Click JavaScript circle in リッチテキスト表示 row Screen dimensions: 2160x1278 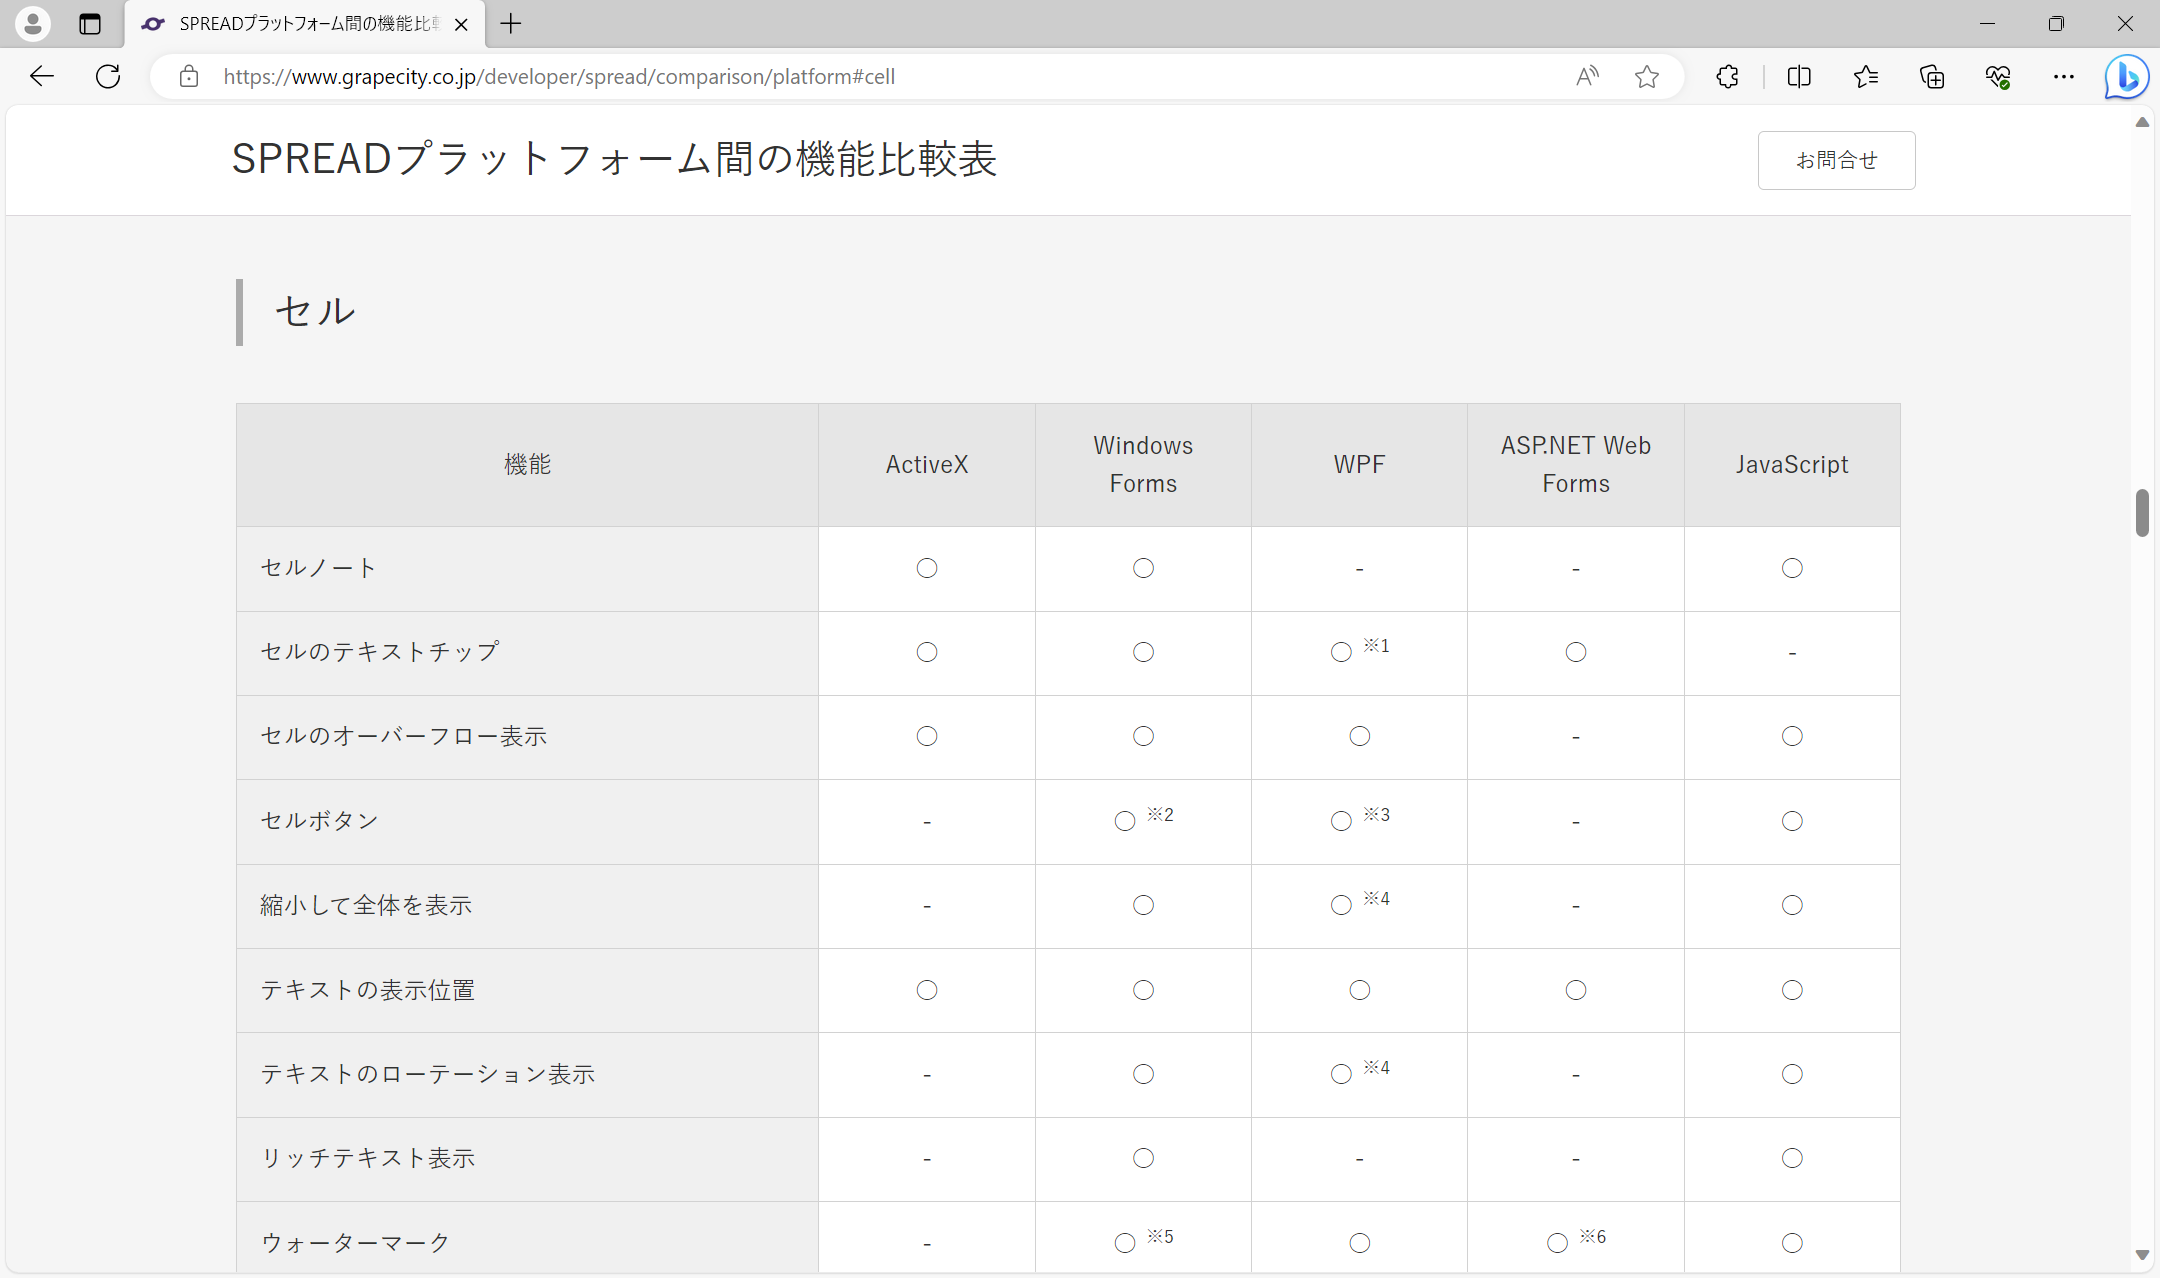click(1792, 1158)
